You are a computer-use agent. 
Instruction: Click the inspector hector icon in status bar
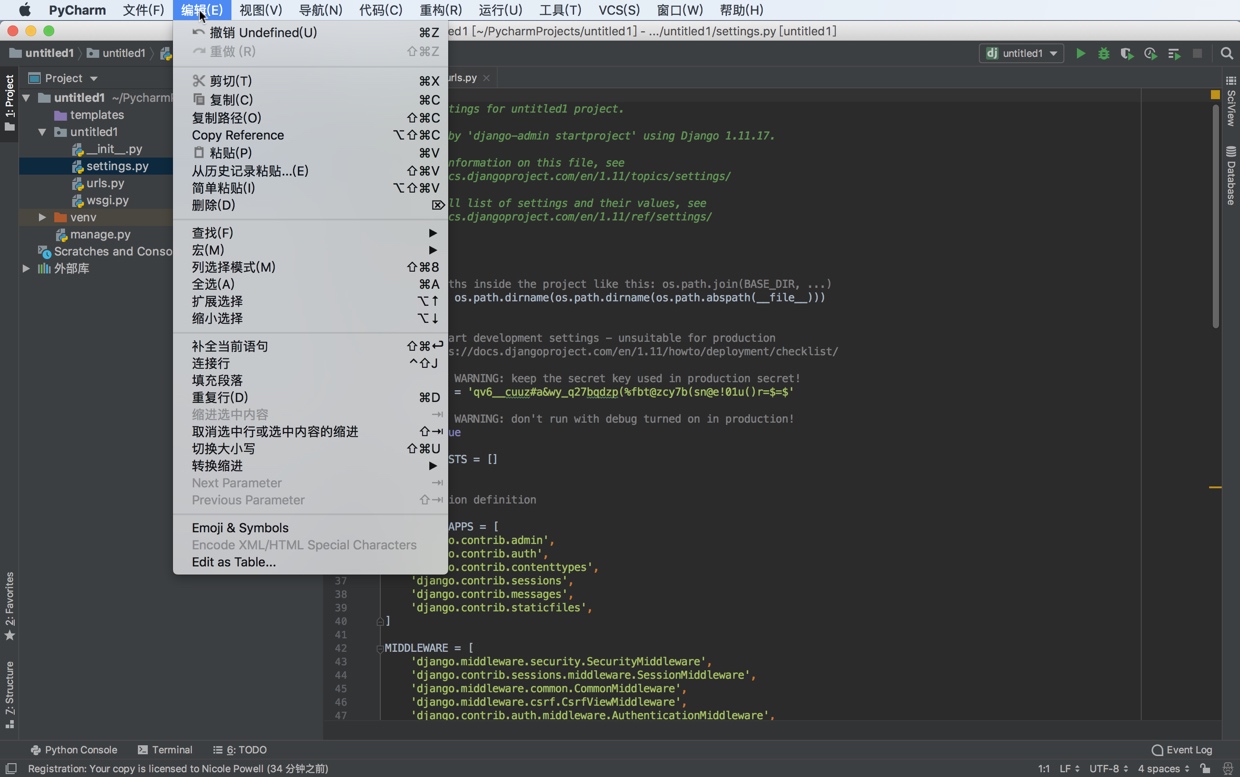click(1228, 769)
